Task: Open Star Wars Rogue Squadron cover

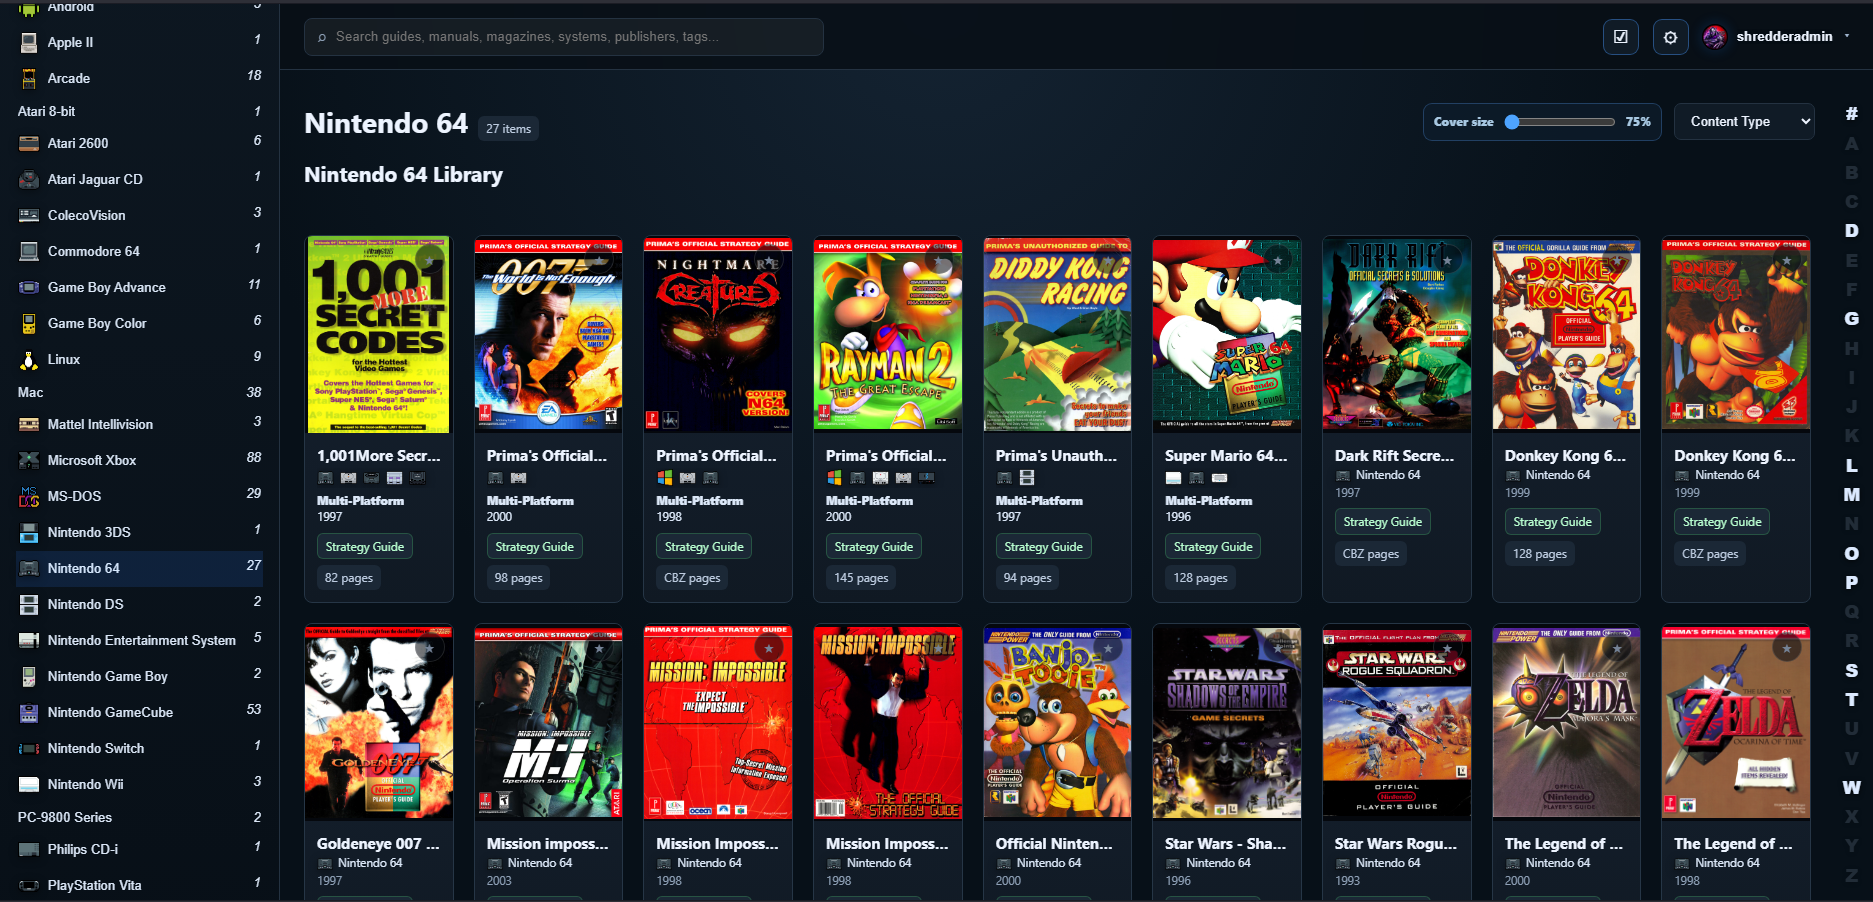Action: 1396,723
